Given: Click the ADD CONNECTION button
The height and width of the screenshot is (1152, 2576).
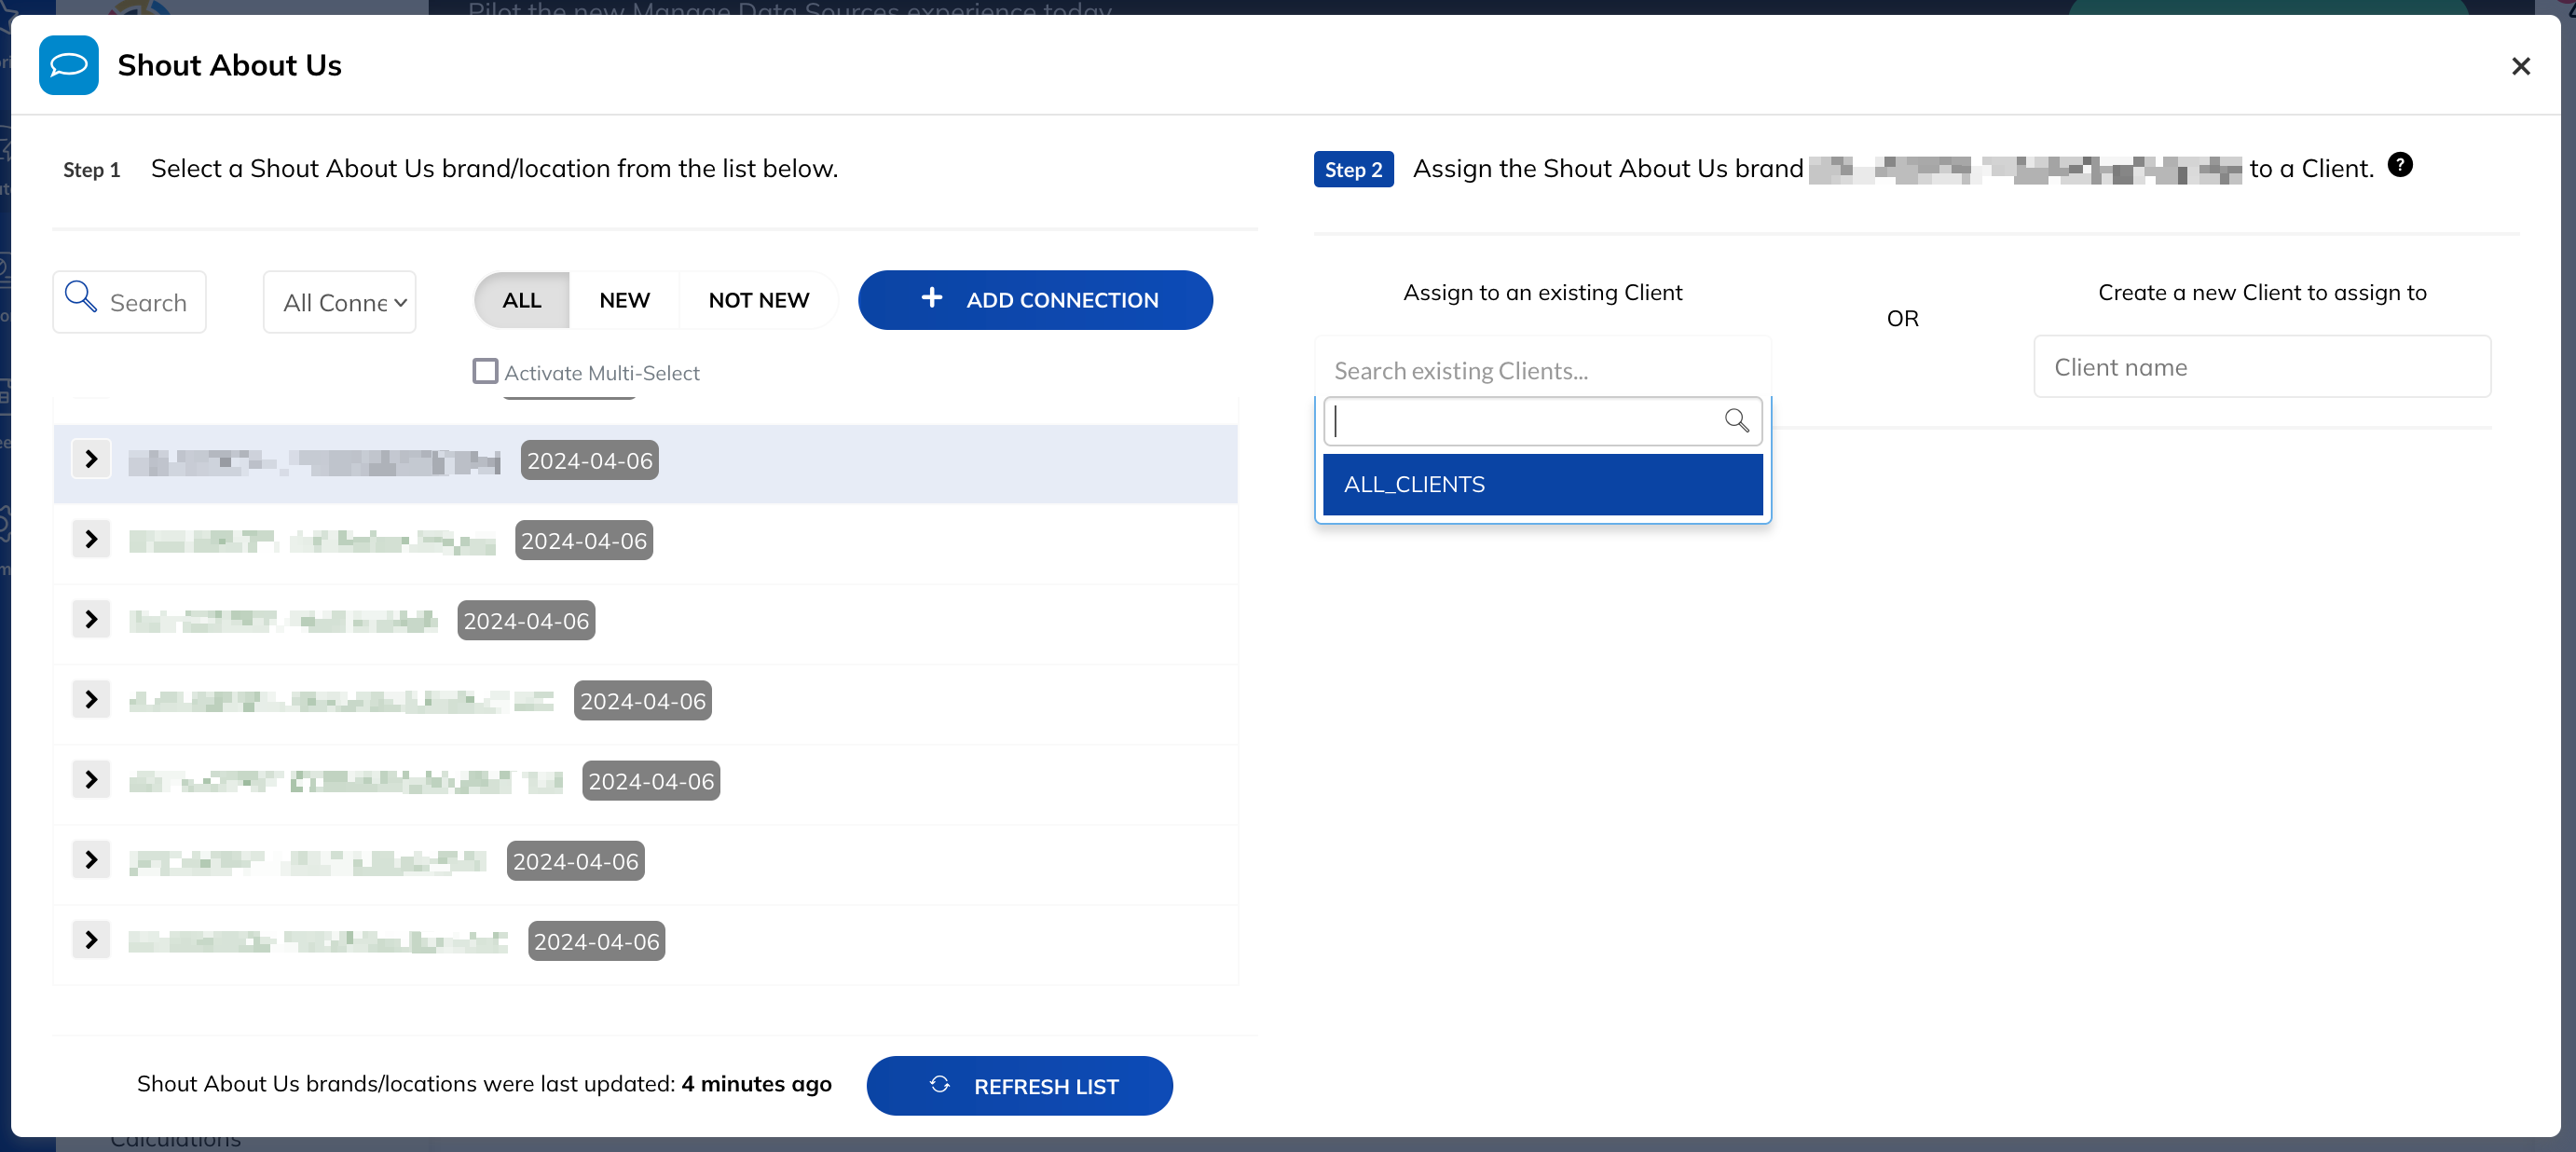Looking at the screenshot, I should (1035, 300).
